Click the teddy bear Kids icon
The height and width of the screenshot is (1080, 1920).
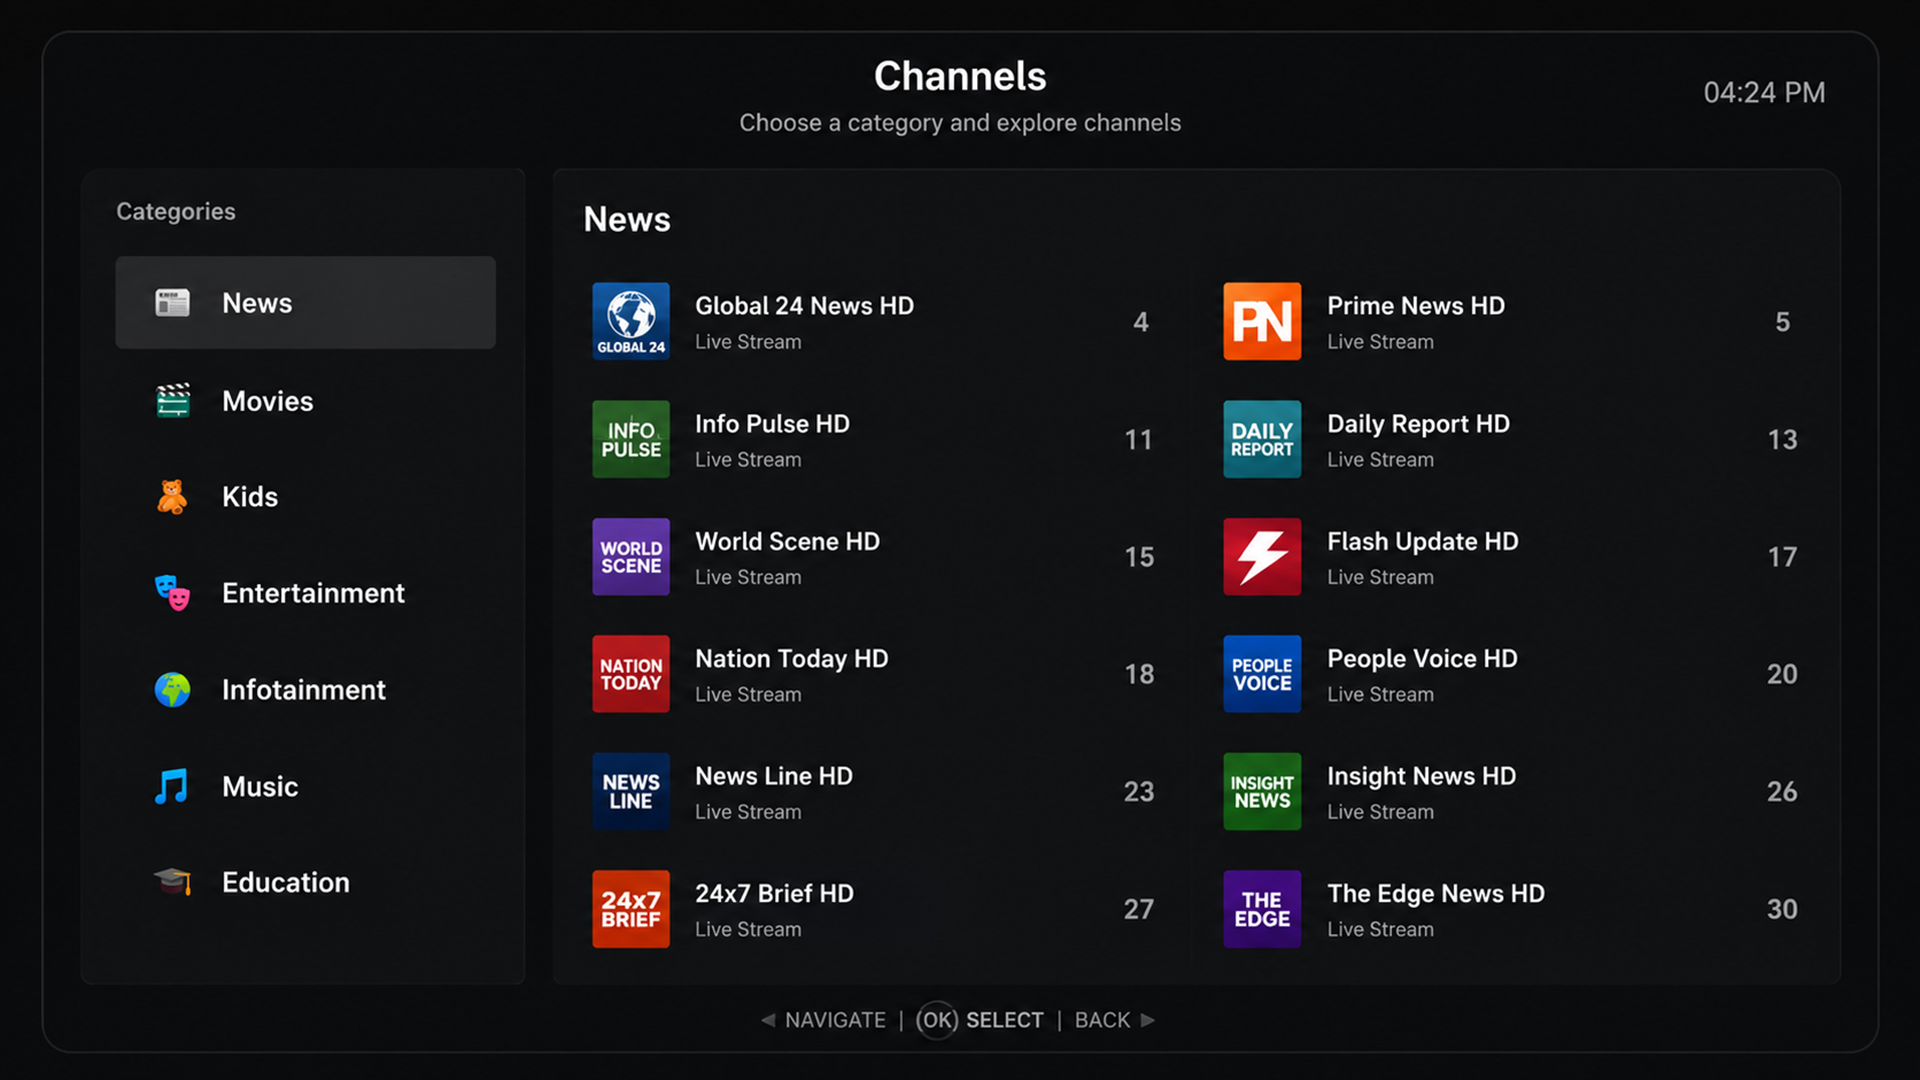[172, 496]
